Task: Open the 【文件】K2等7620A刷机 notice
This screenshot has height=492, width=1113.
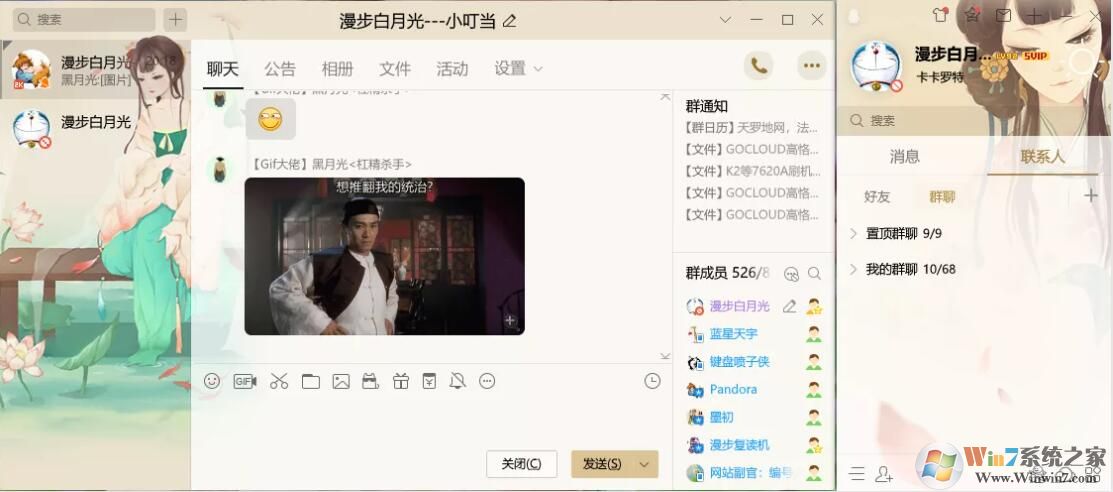Action: click(x=752, y=171)
